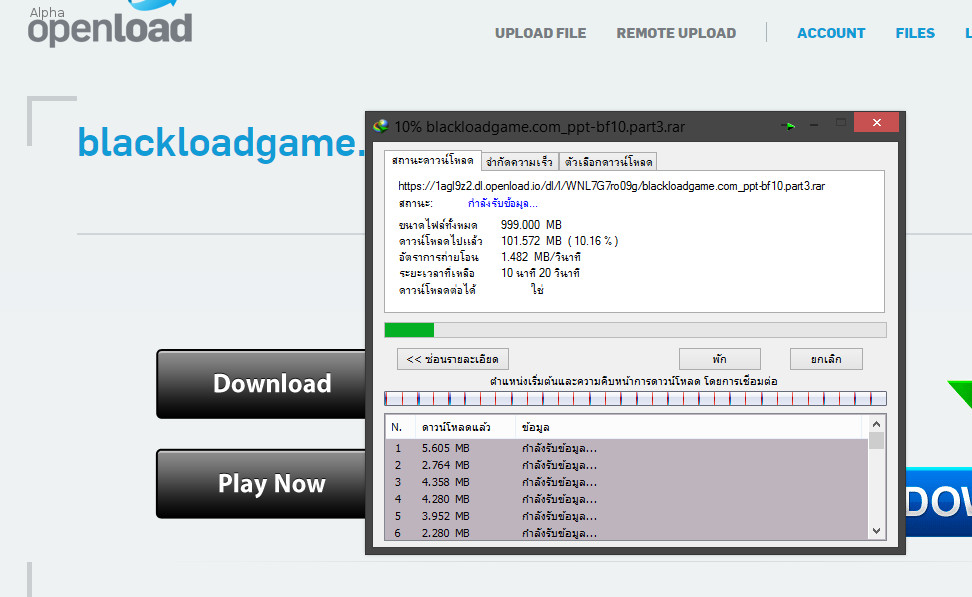Click the IDM globe icon in title bar
This screenshot has width=972, height=597.
[381, 126]
